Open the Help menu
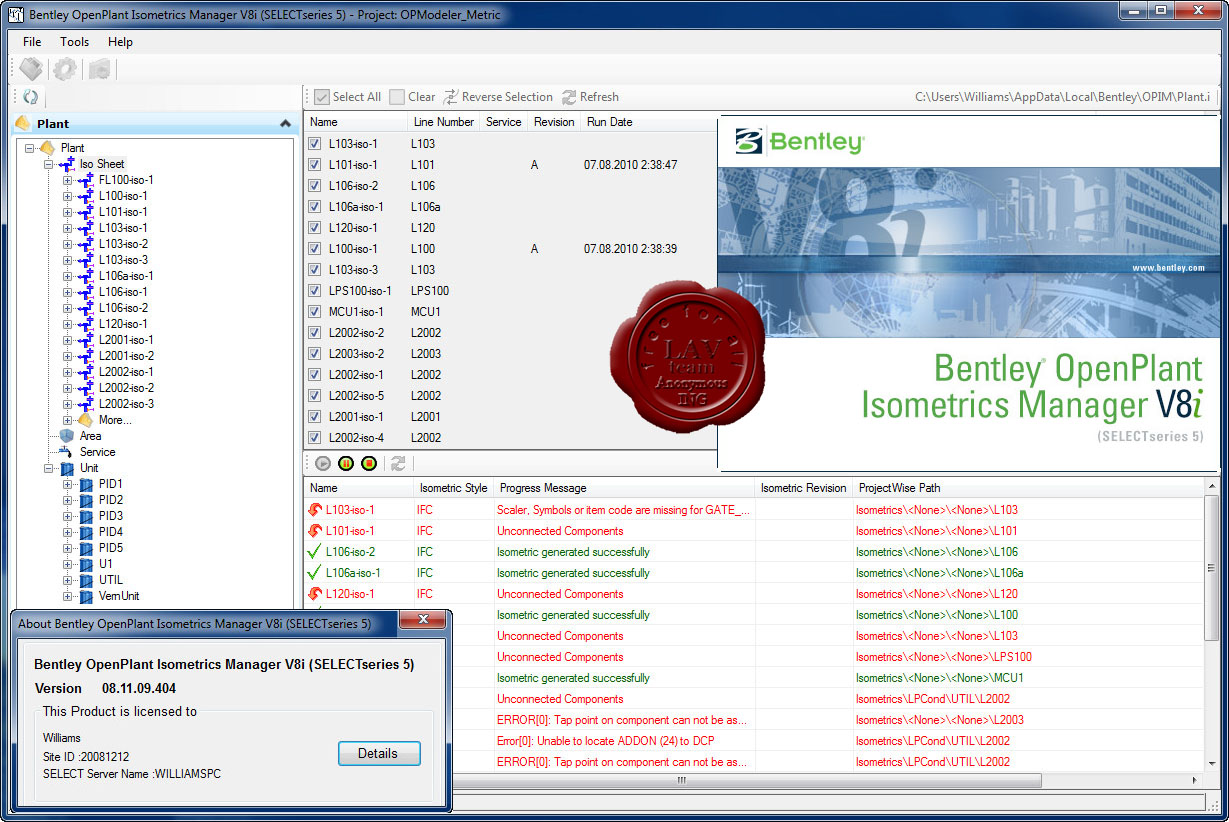The height and width of the screenshot is (822, 1229). (120, 42)
